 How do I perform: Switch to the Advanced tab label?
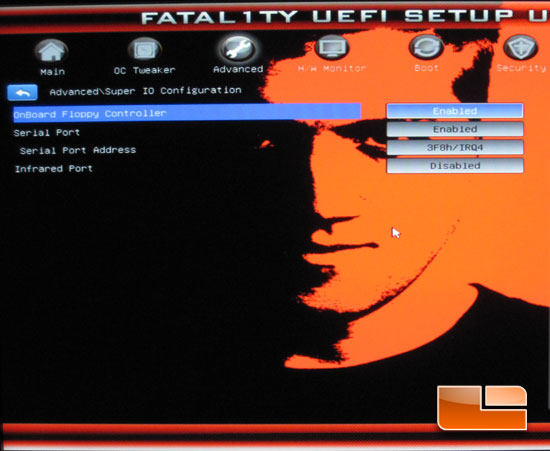(x=238, y=69)
